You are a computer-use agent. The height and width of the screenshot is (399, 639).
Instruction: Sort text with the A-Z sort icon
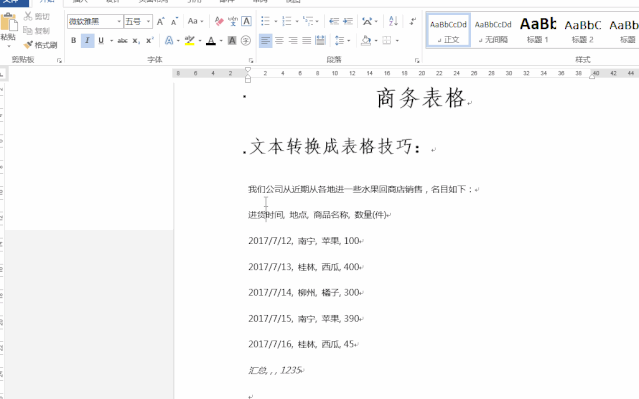393,21
